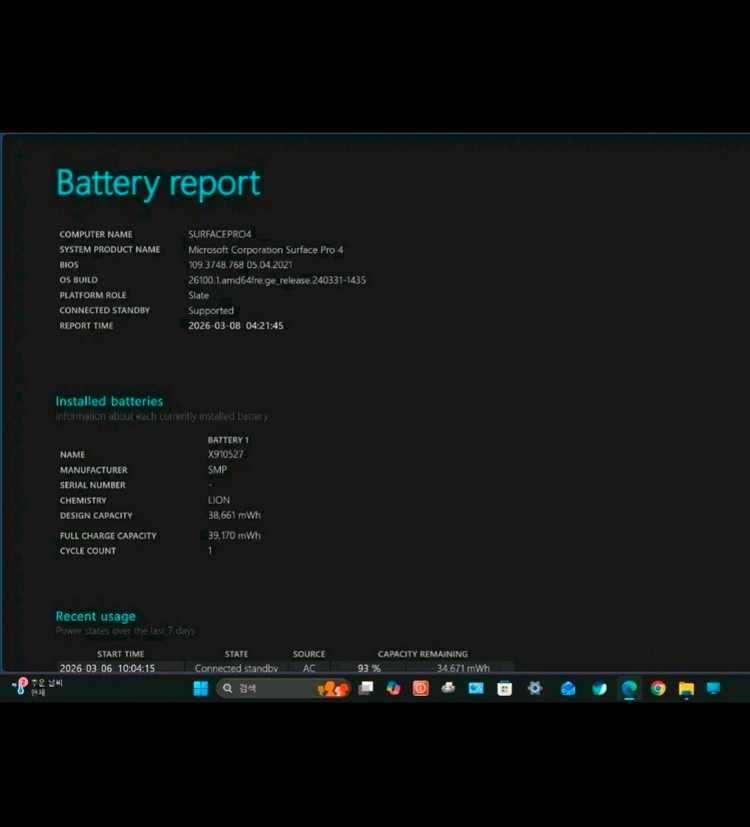This screenshot has height=827, width=750.
Task: Click the CYCLE COUNT label
Action: (x=88, y=551)
